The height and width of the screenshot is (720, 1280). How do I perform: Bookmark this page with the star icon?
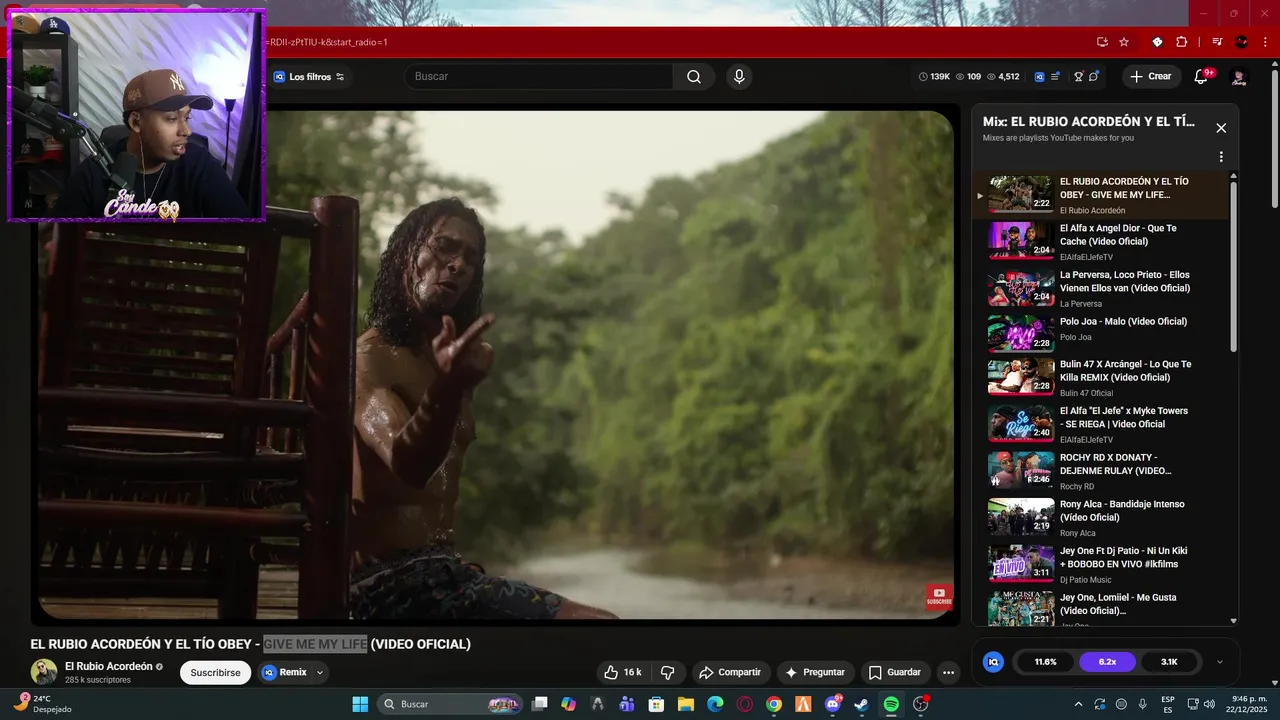pyautogui.click(x=1124, y=42)
